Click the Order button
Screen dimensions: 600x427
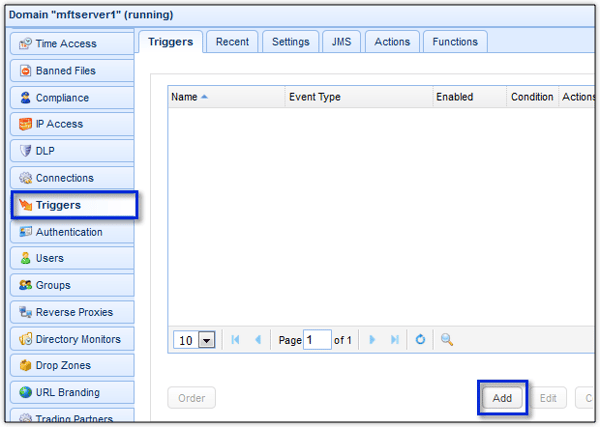coord(191,398)
